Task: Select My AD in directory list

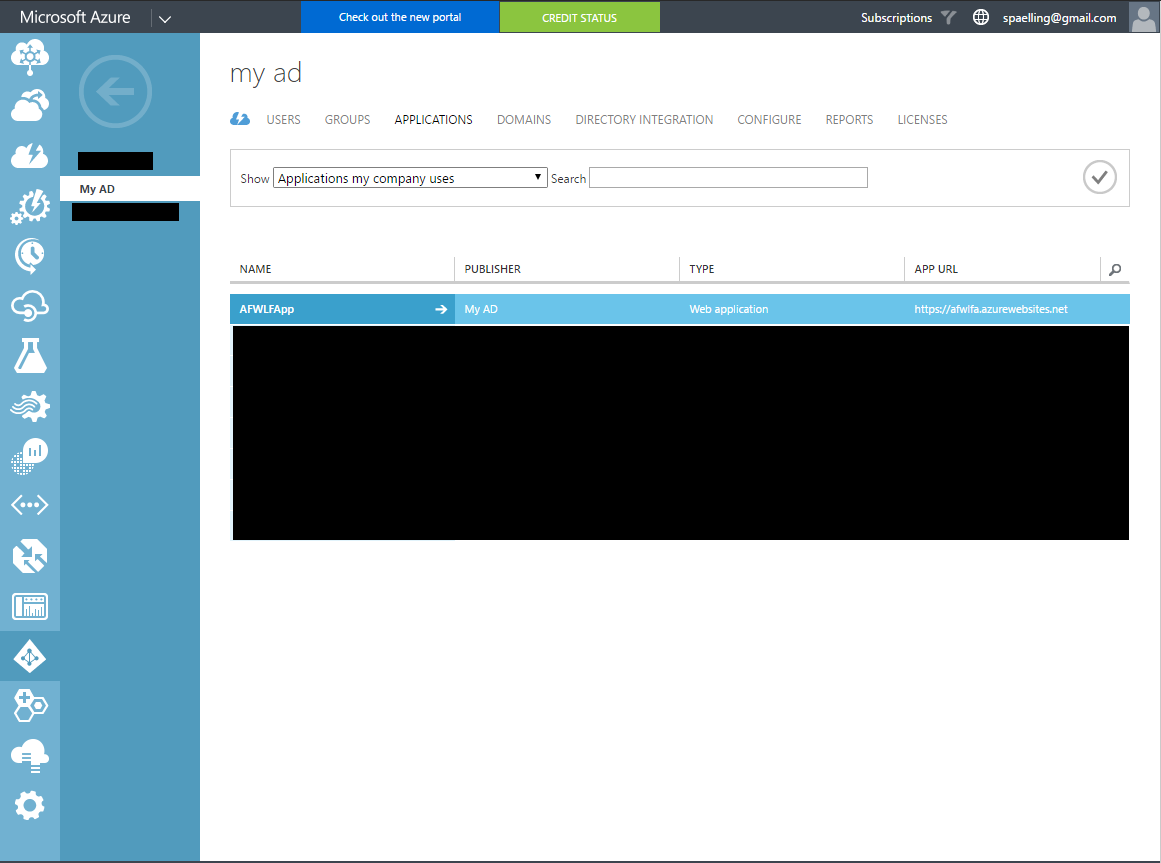Action: coord(130,189)
